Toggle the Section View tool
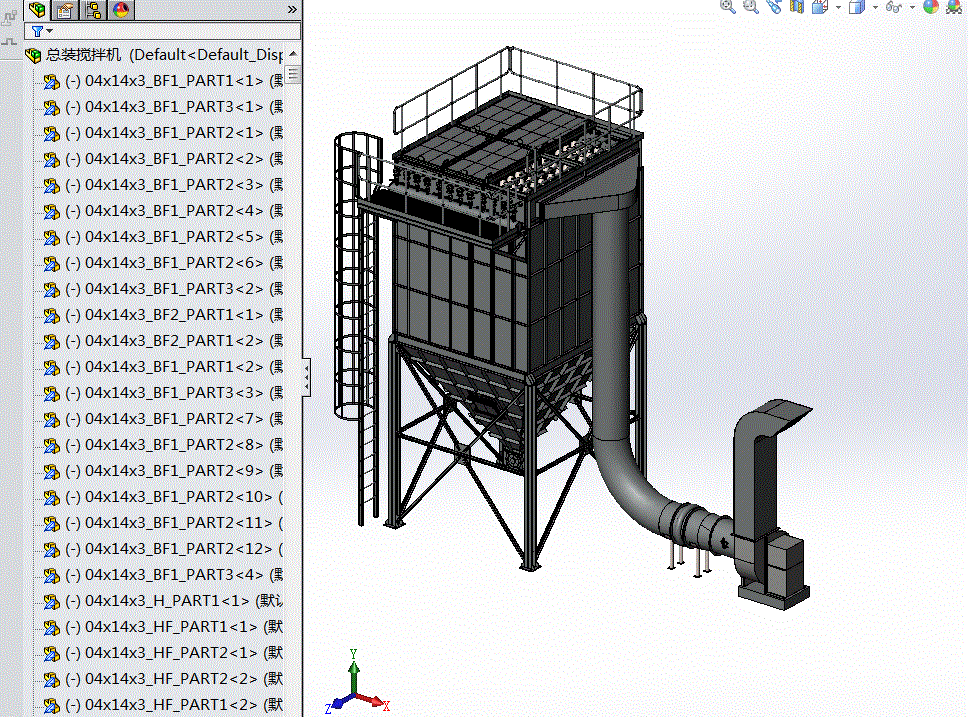This screenshot has width=968, height=717. [x=797, y=7]
